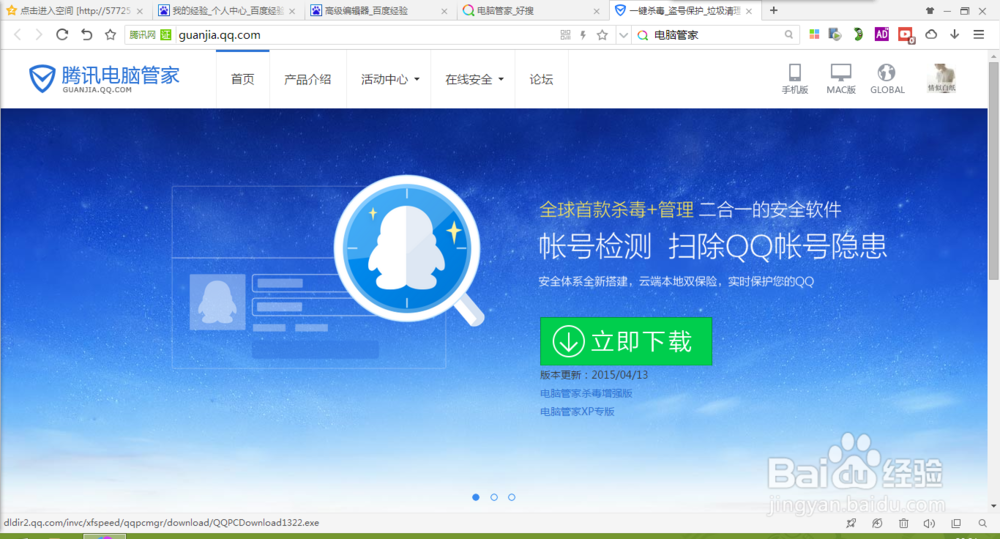Open the cloud sync icon
Image resolution: width=1000 pixels, height=539 pixels.
pos(931,34)
